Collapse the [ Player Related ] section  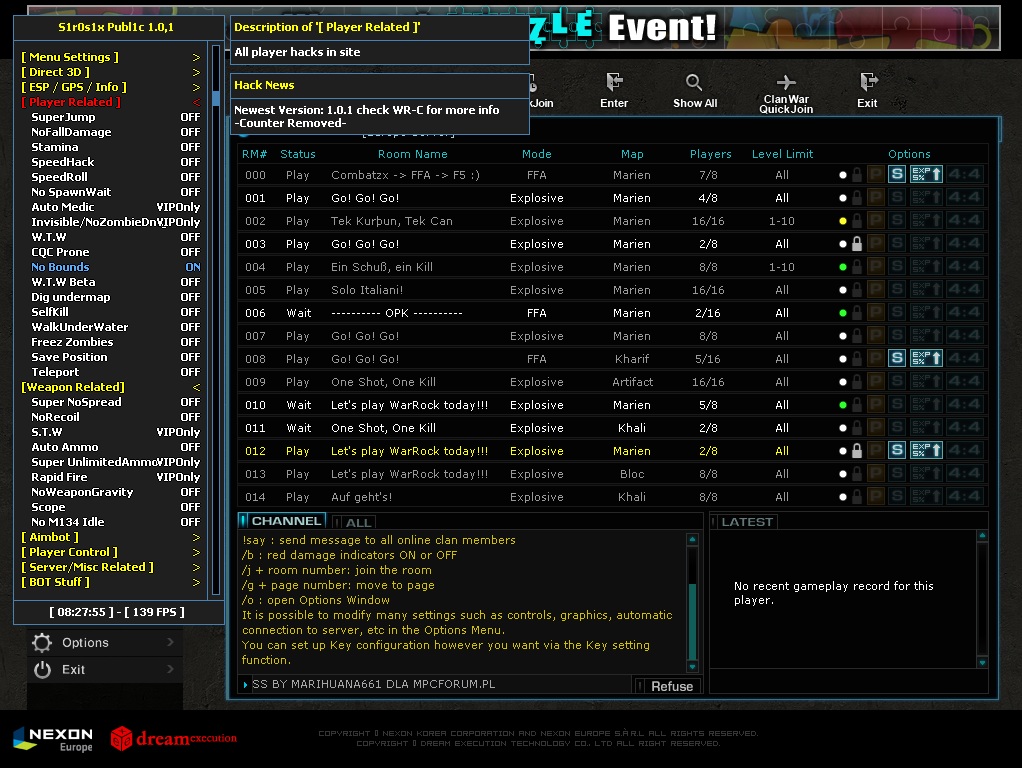tap(111, 102)
